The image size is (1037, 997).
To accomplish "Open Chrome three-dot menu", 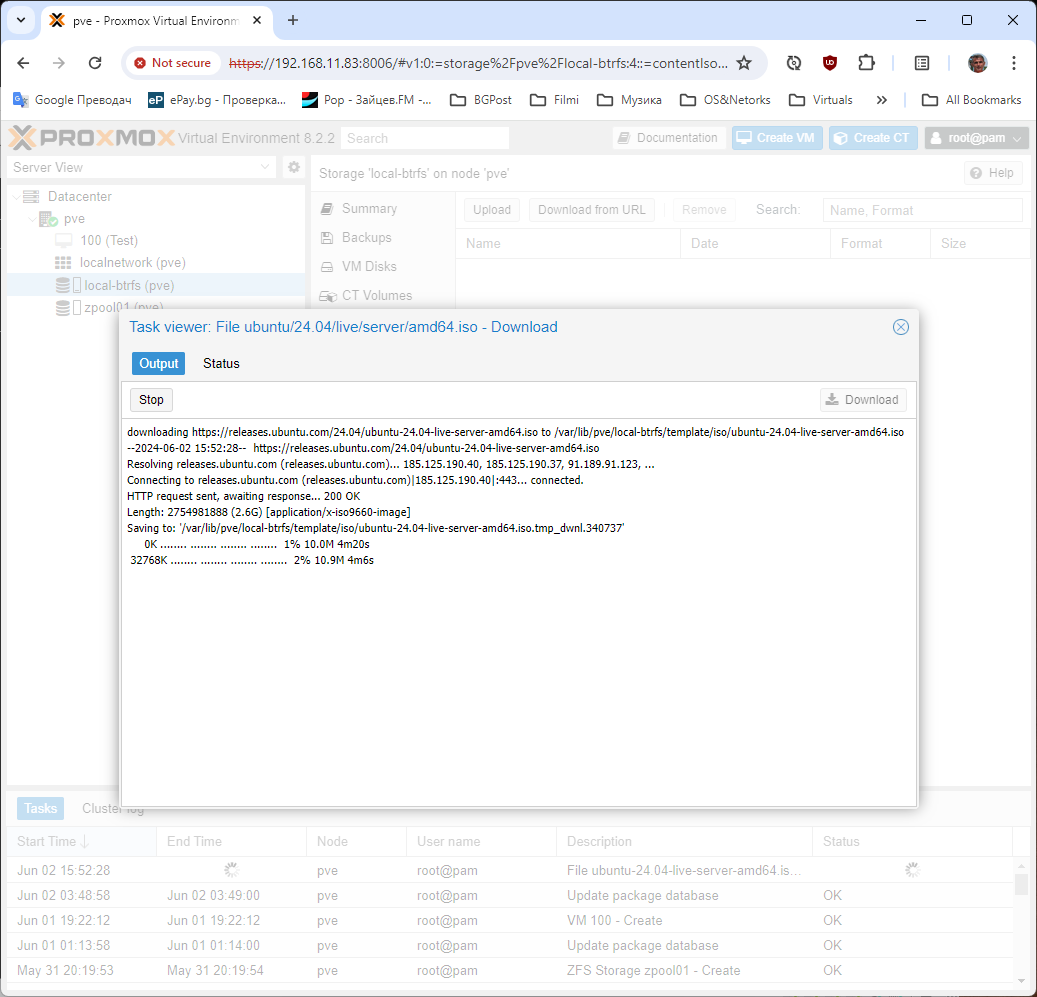I will 1013,63.
